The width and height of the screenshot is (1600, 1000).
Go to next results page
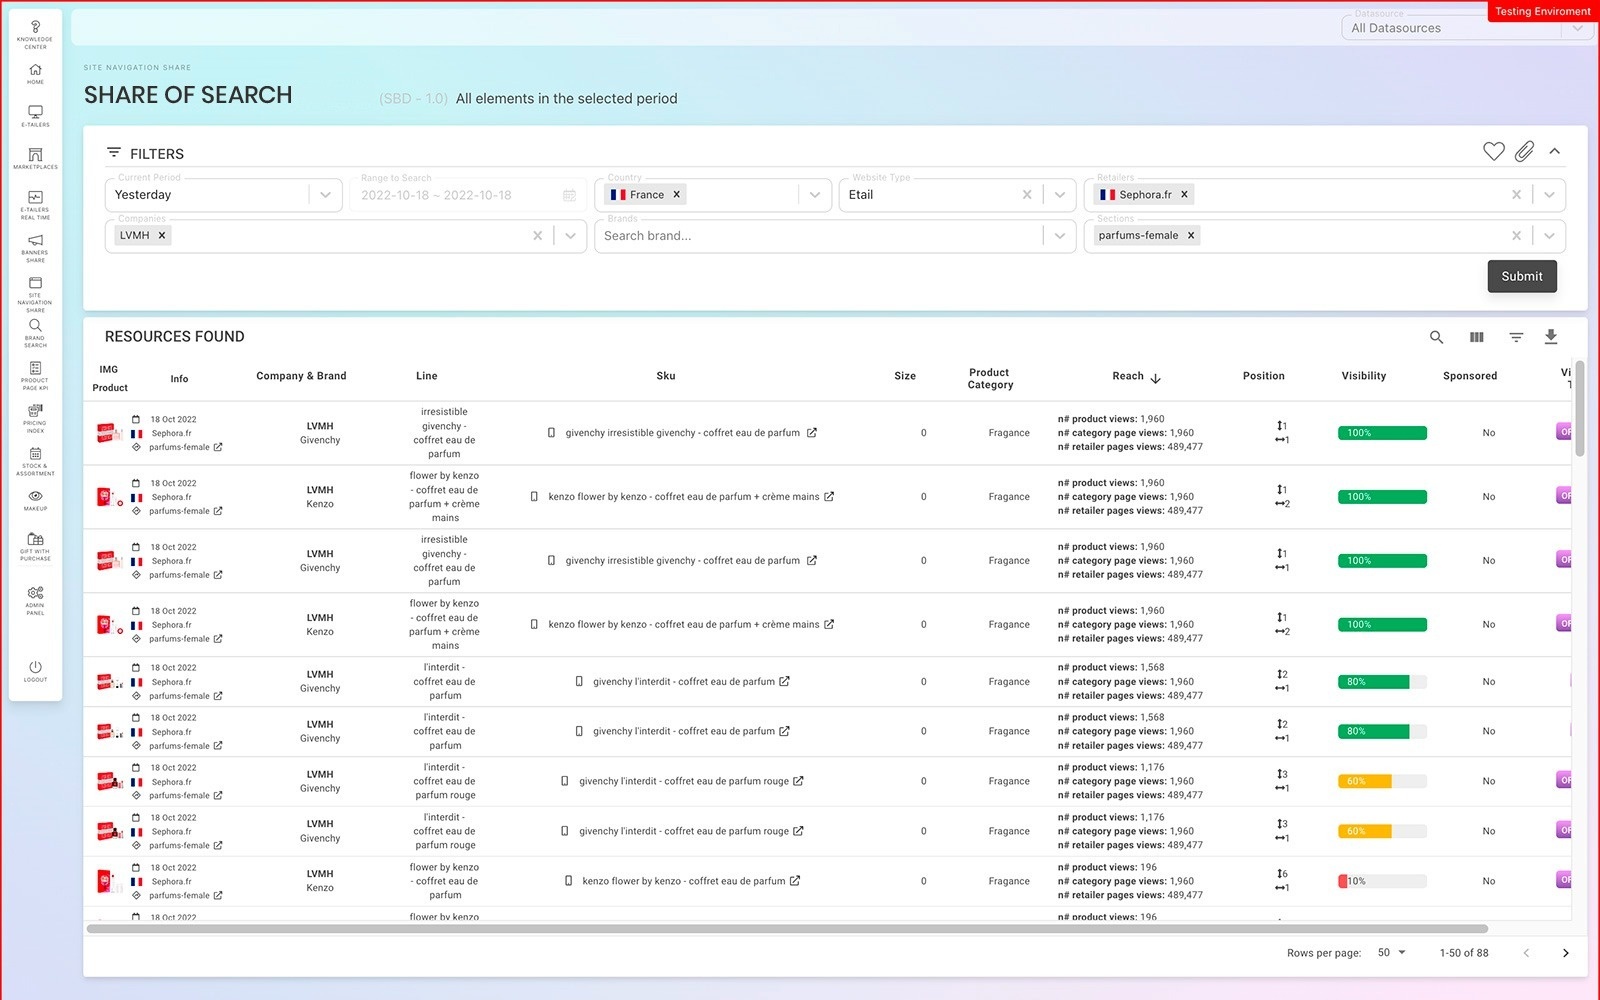(1566, 953)
